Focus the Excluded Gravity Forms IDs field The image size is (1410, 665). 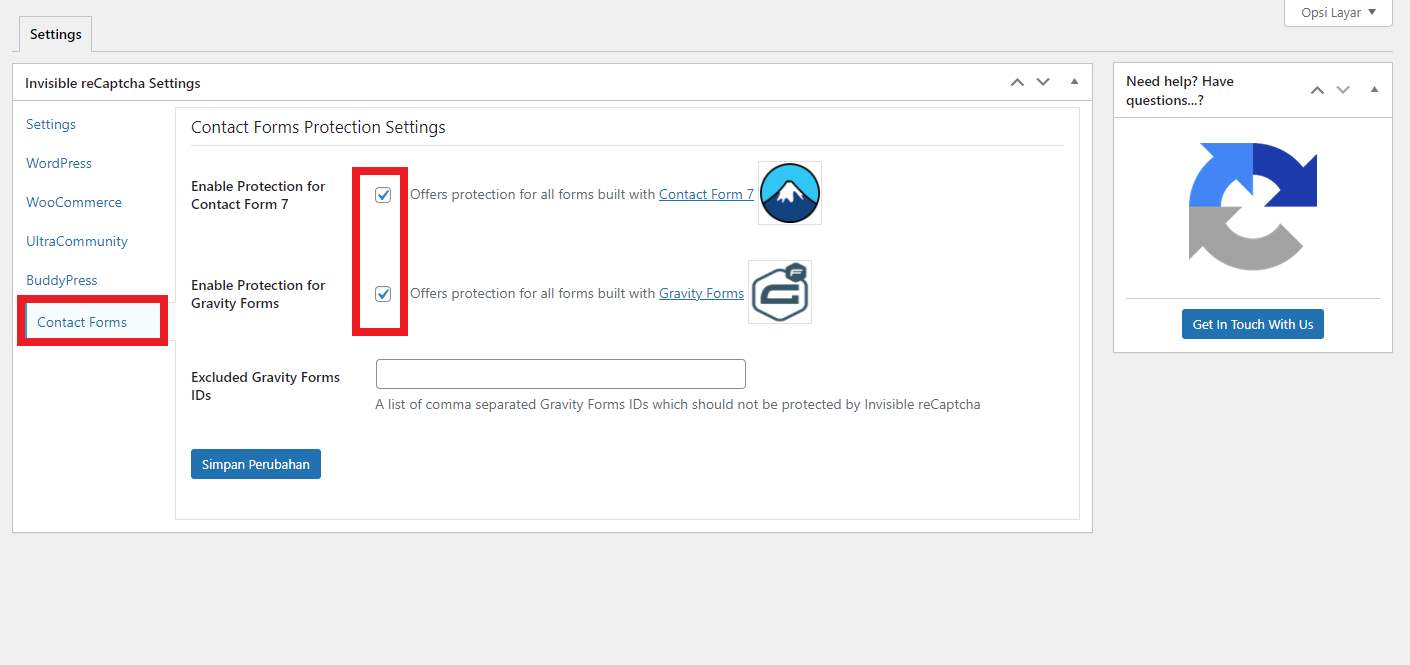pos(560,374)
